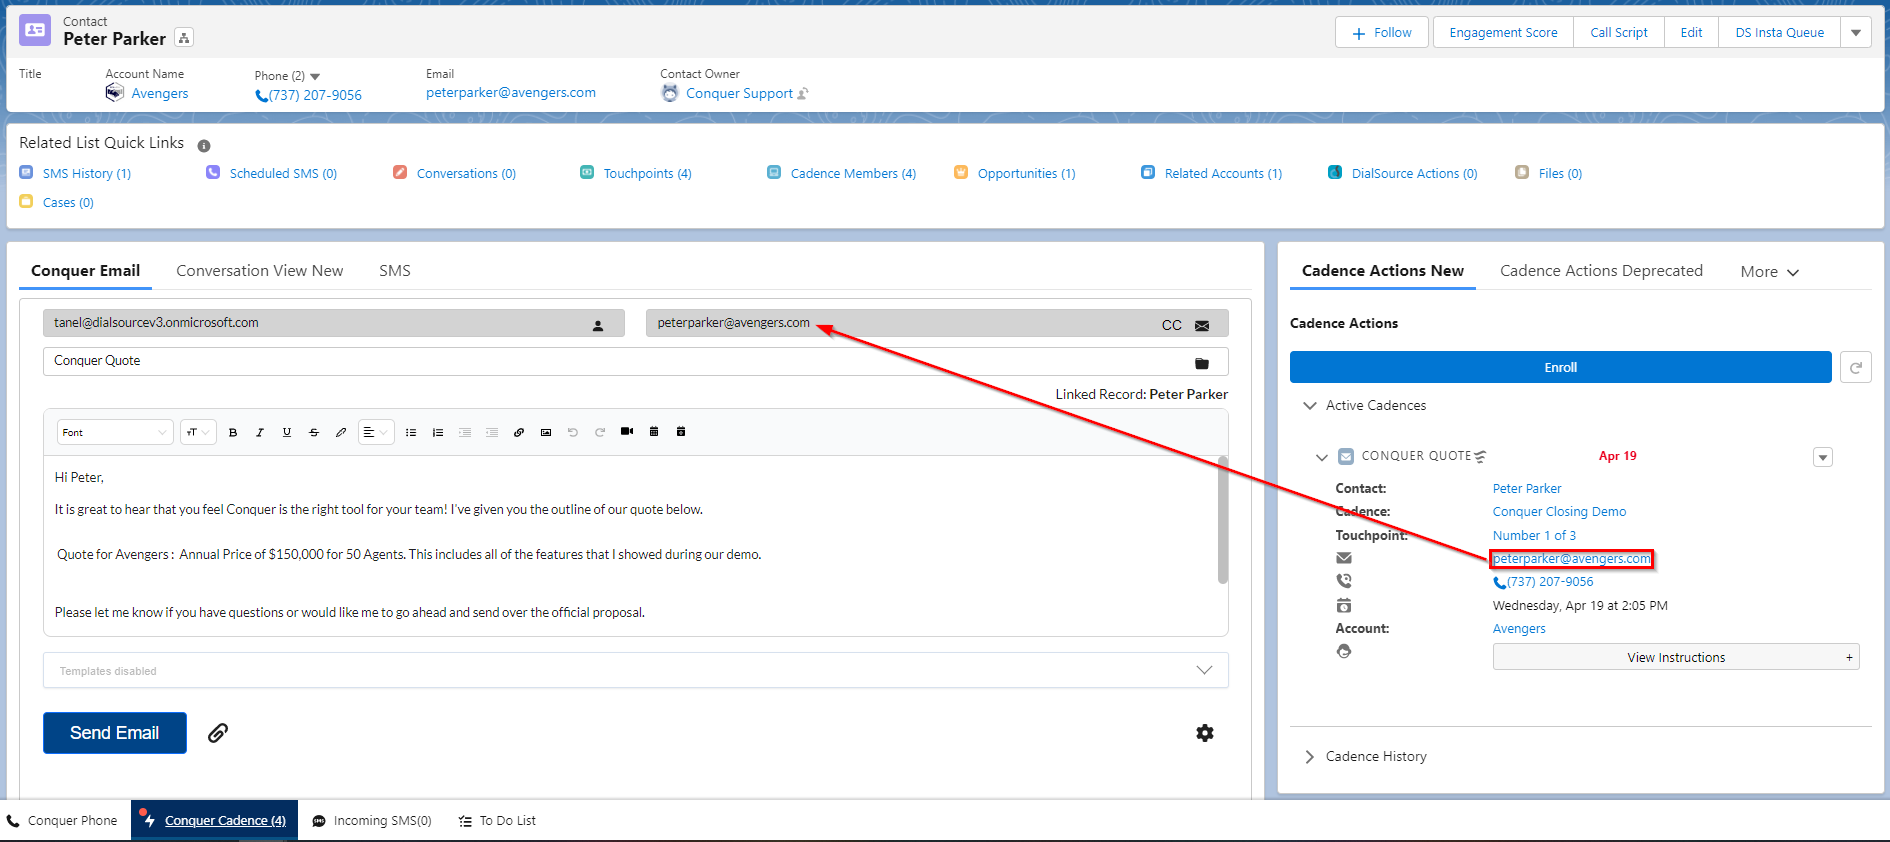Image resolution: width=1890 pixels, height=842 pixels.
Task: Click the Send Email button
Action: coord(115,733)
